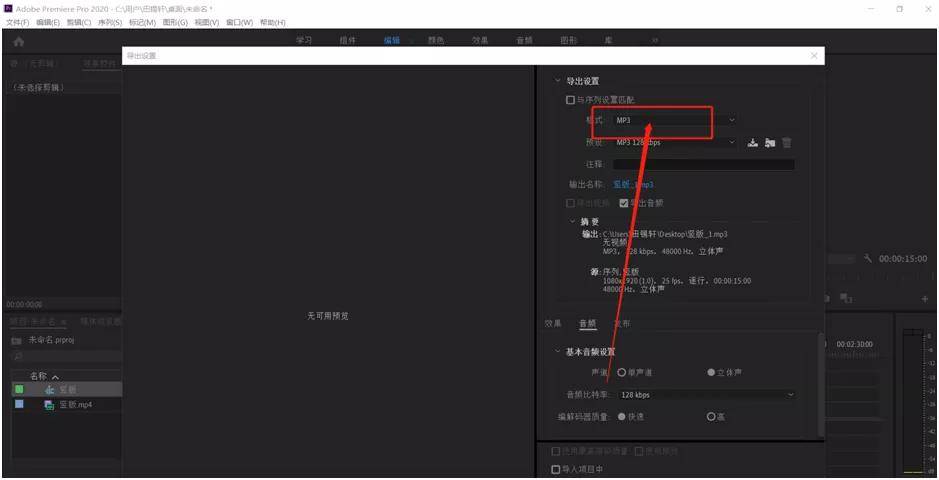The height and width of the screenshot is (480, 939).
Task: Switch to the 库 workspace
Action: 608,41
